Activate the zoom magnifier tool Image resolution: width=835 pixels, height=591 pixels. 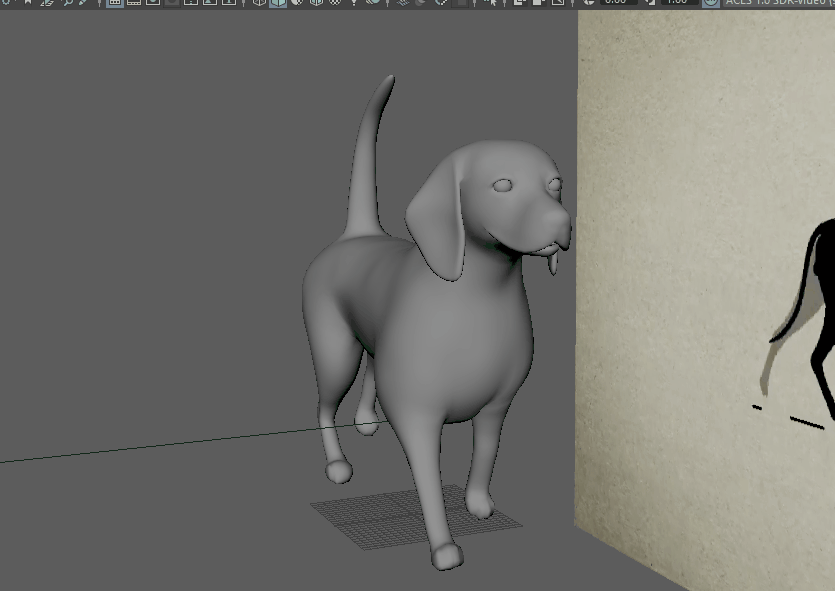pos(67,5)
